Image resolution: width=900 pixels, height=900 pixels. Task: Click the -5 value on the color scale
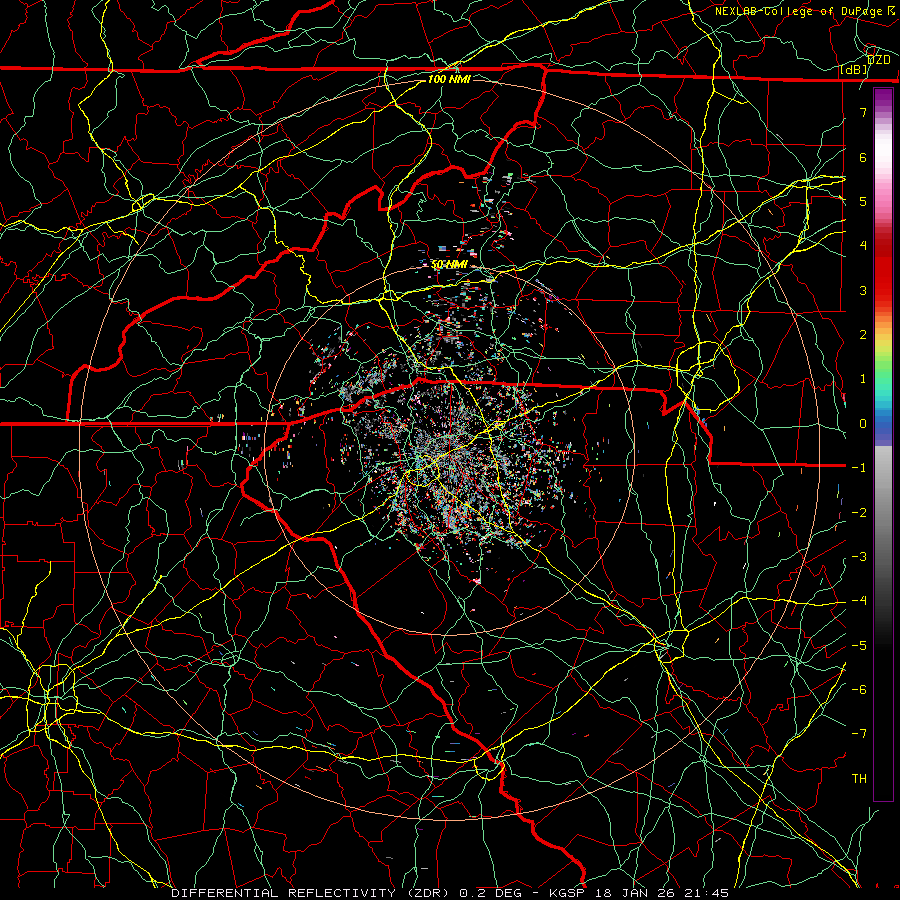[x=859, y=646]
